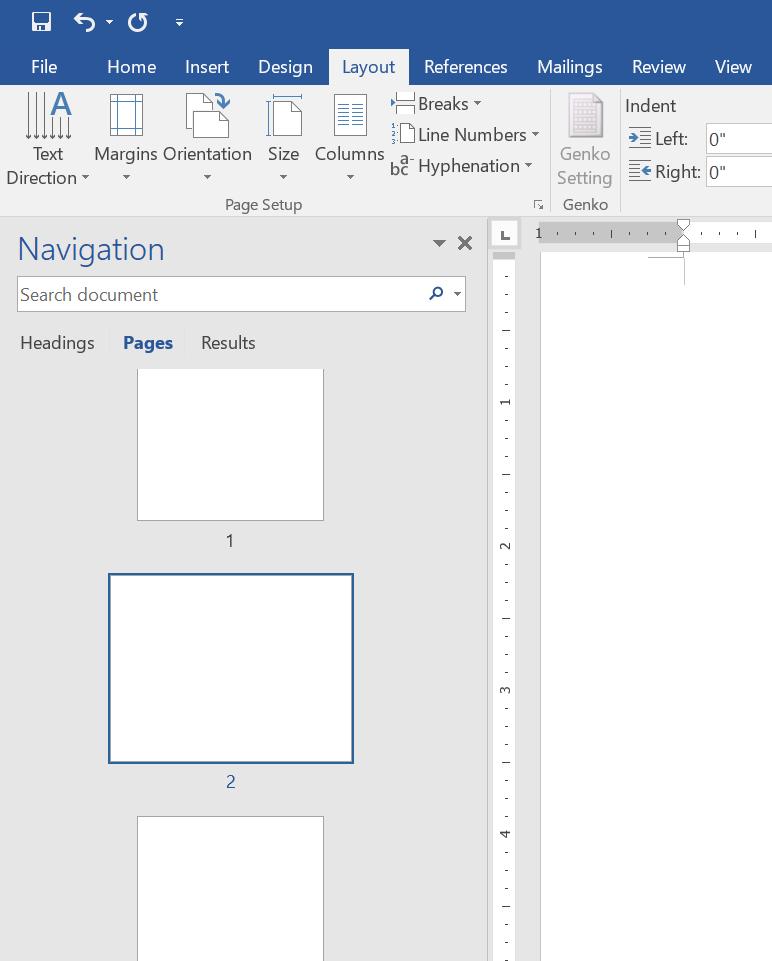Viewport: 772px width, 961px height.
Task: Open the page Size menu
Action: point(283,140)
